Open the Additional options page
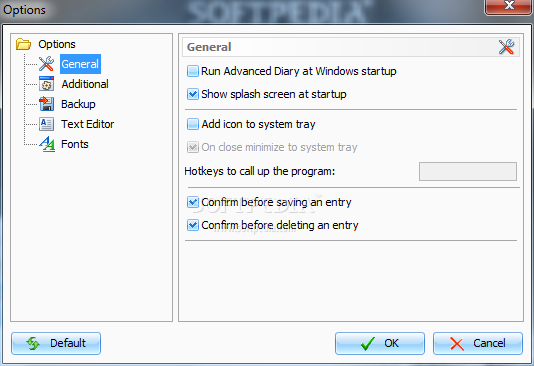This screenshot has width=534, height=366. pyautogui.click(x=85, y=84)
